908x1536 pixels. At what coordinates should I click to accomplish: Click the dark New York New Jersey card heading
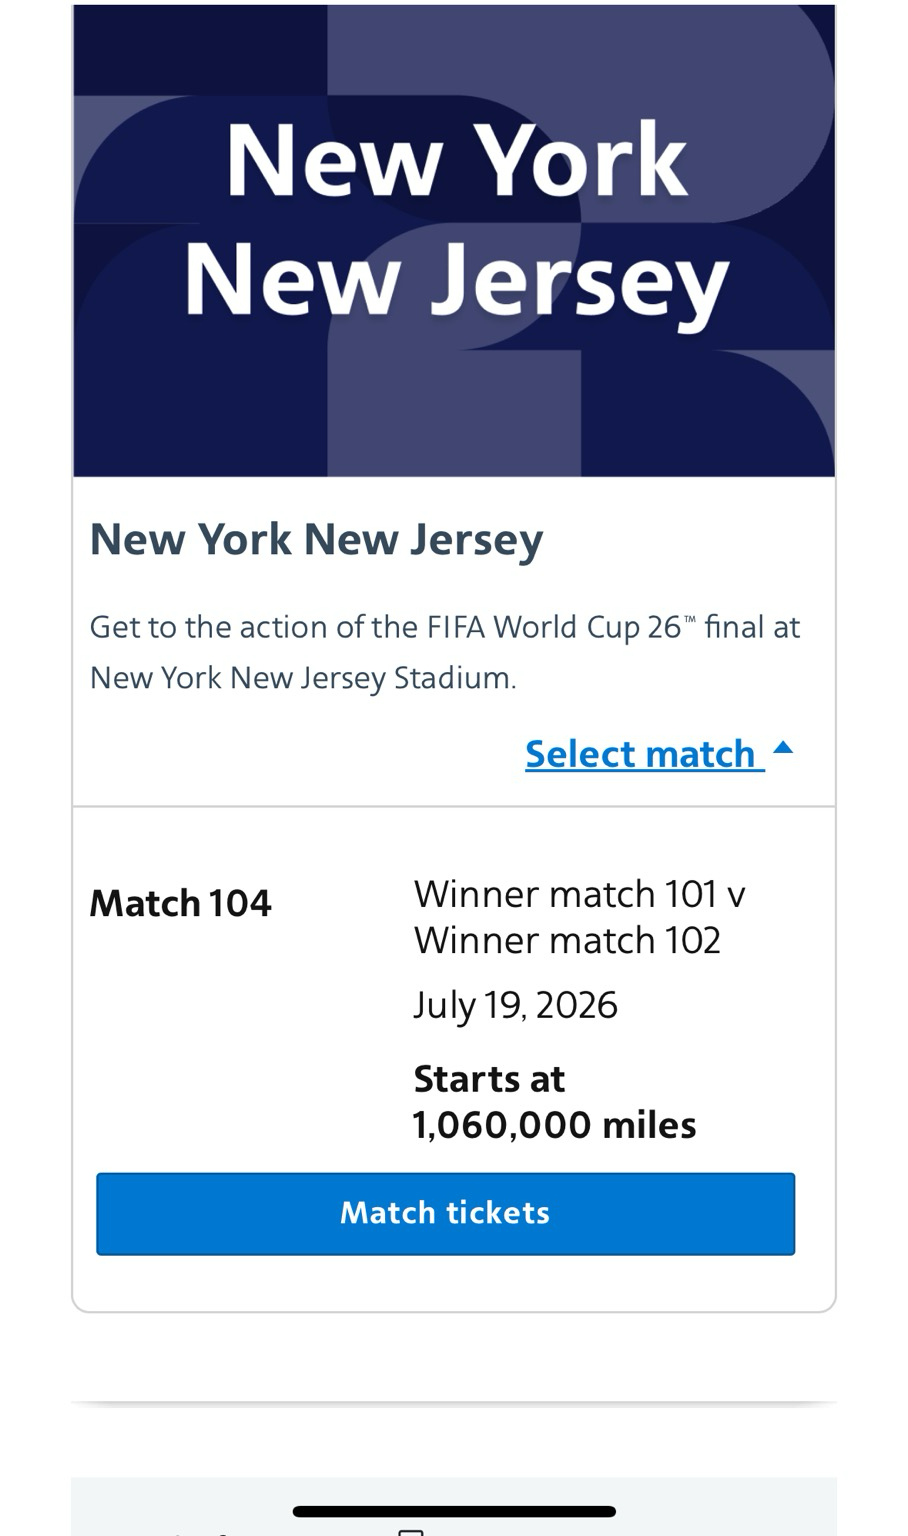point(316,539)
